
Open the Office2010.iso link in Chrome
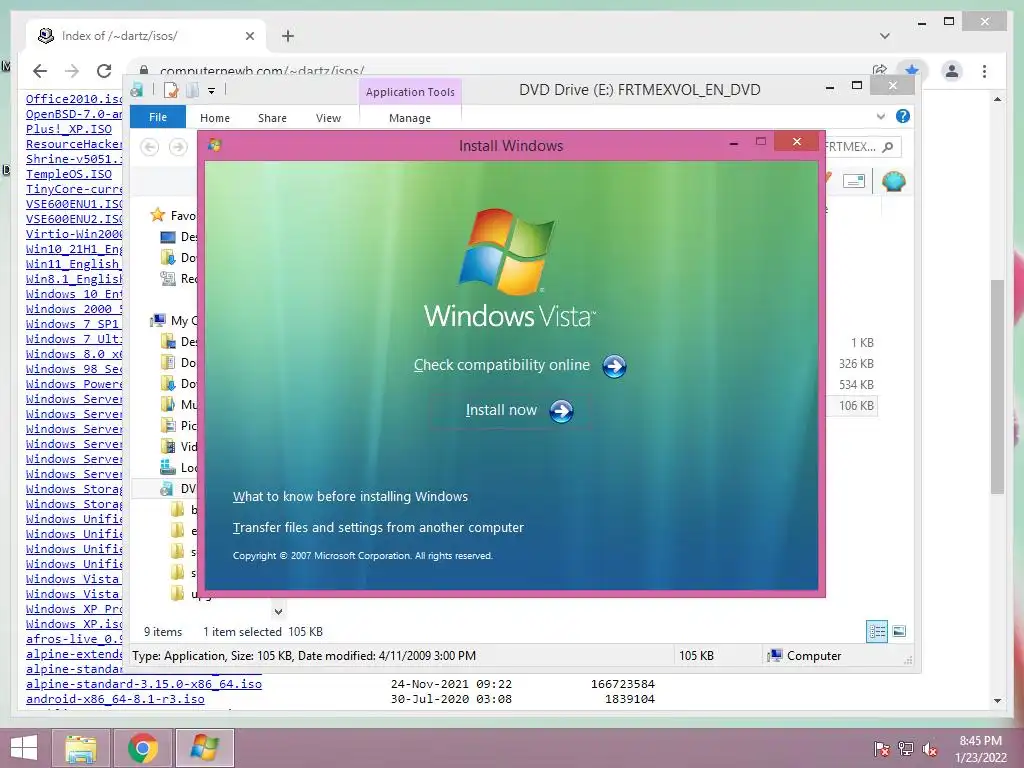[x=74, y=99]
